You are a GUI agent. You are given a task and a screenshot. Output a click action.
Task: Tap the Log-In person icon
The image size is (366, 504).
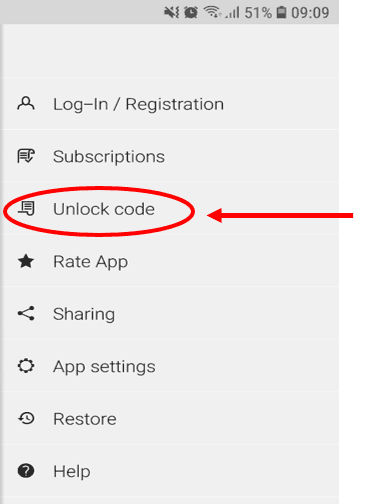click(26, 103)
